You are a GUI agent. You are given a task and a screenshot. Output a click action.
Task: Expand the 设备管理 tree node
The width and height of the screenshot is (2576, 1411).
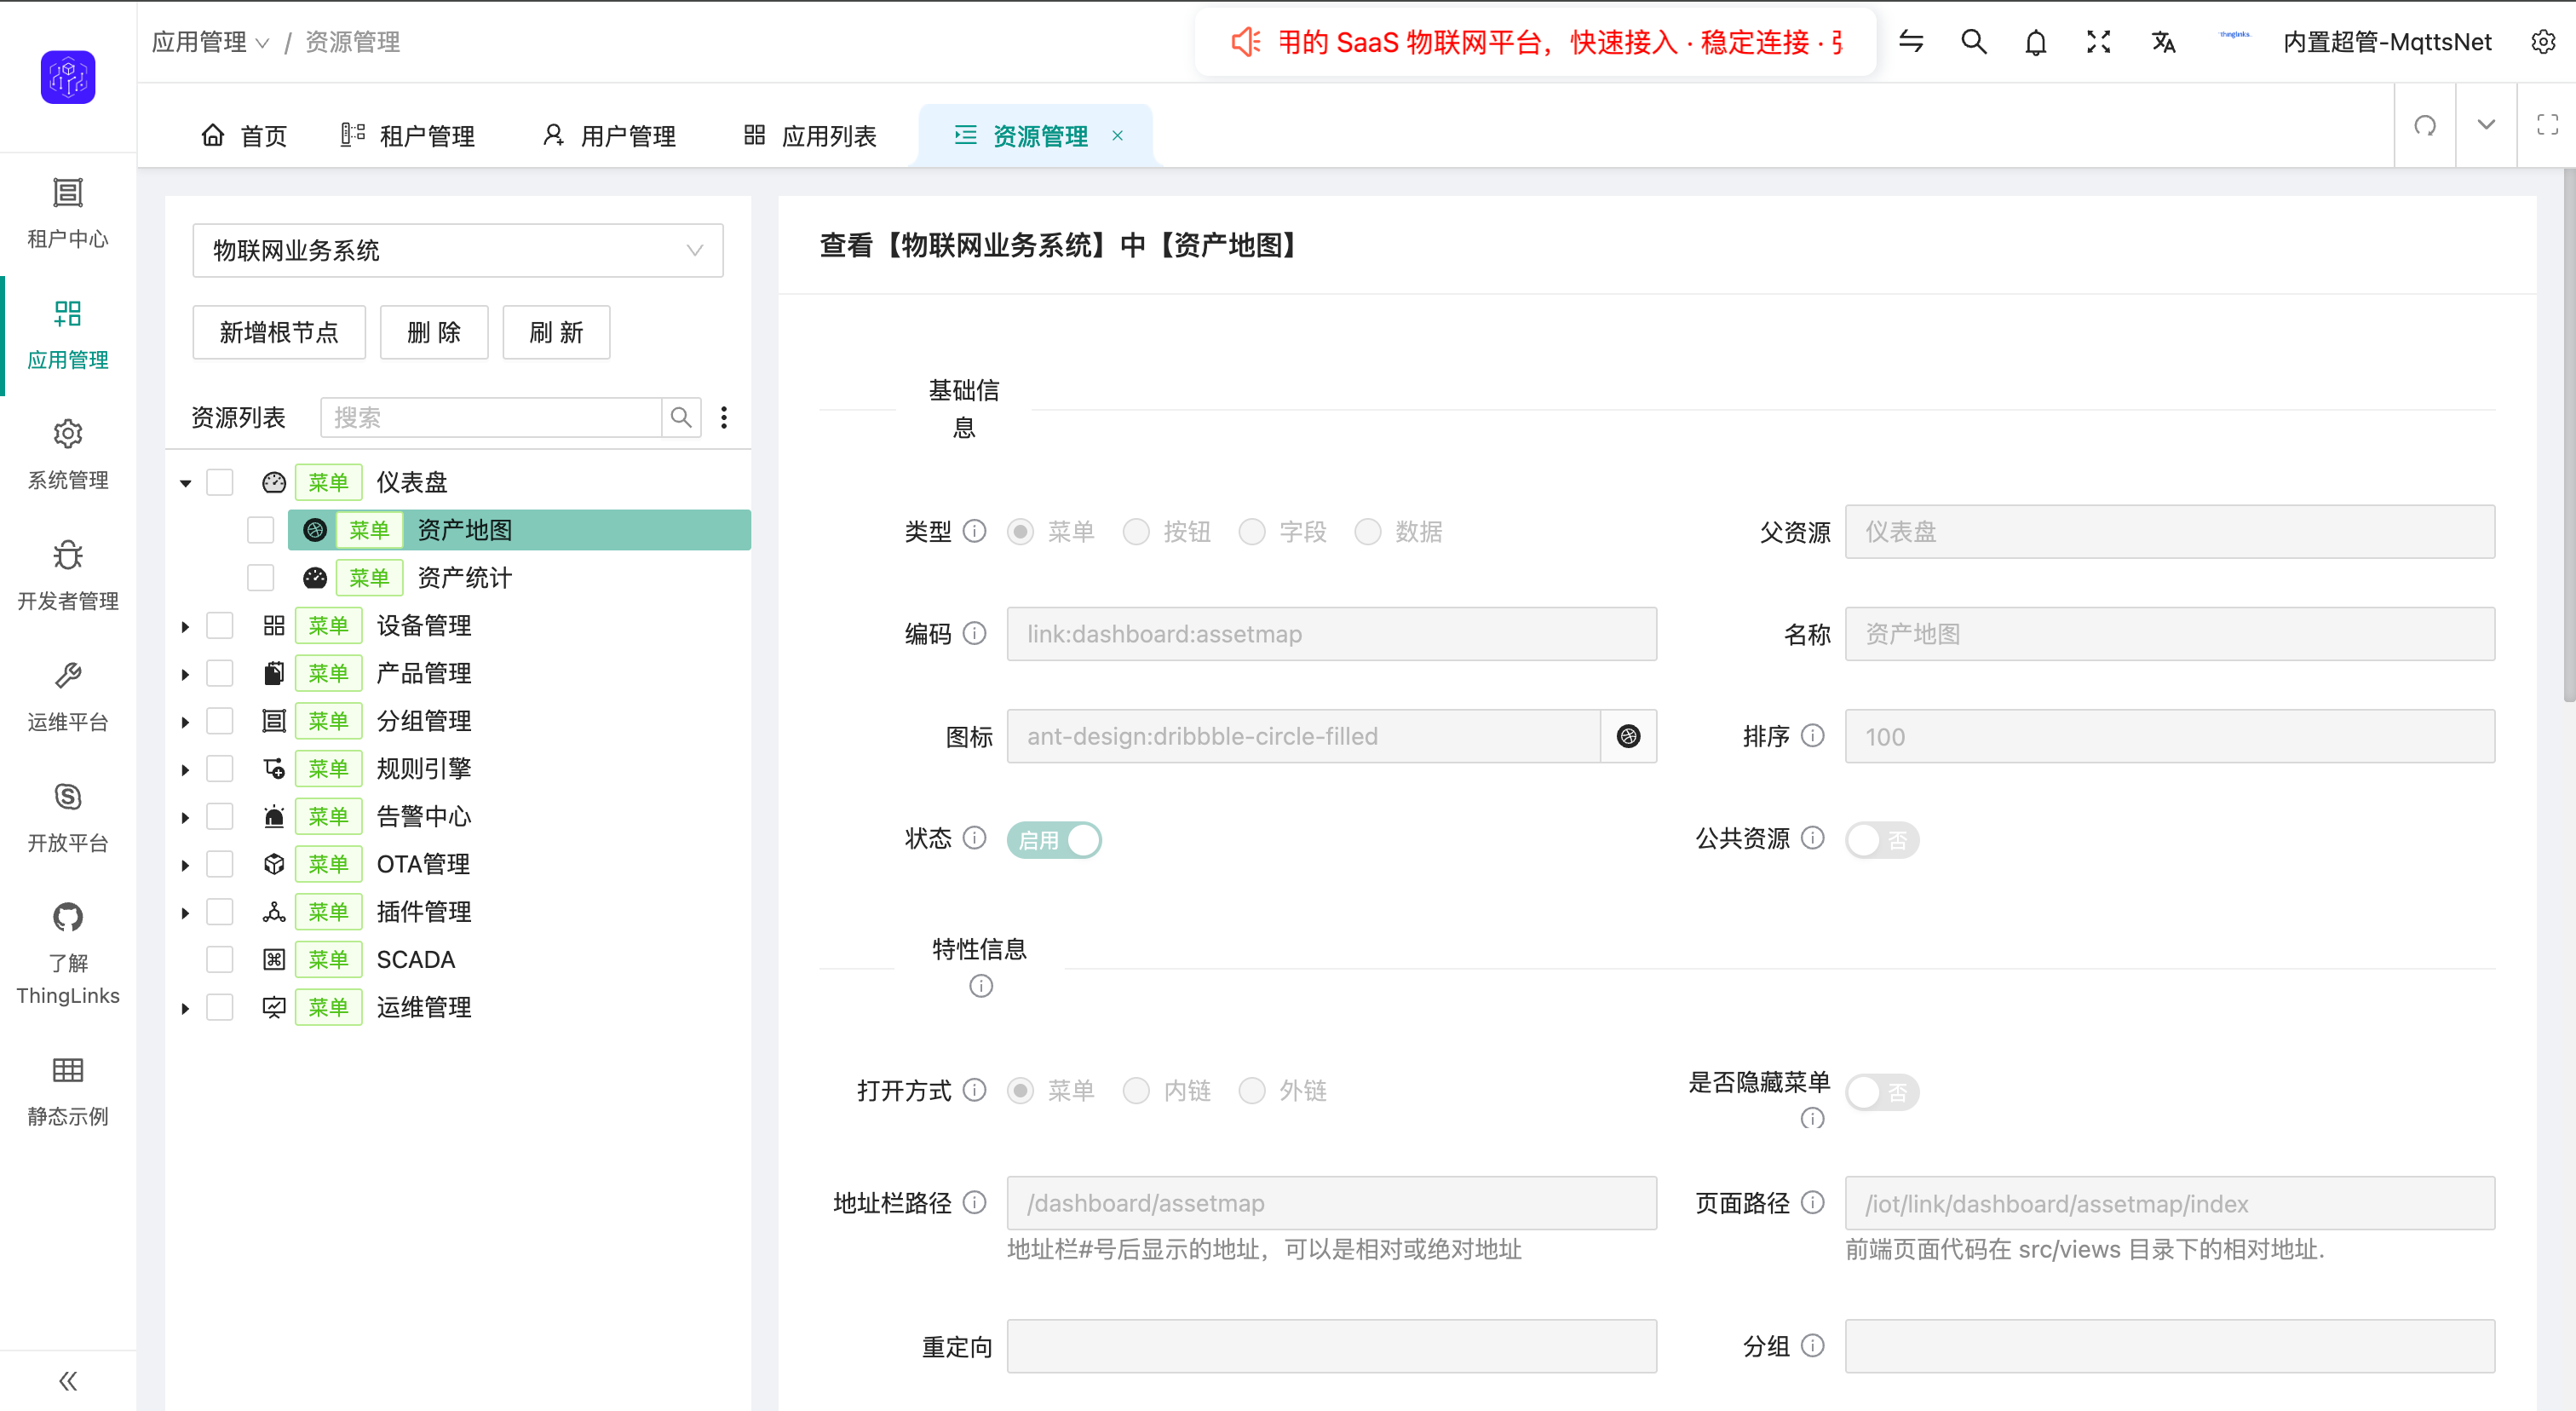click(185, 626)
